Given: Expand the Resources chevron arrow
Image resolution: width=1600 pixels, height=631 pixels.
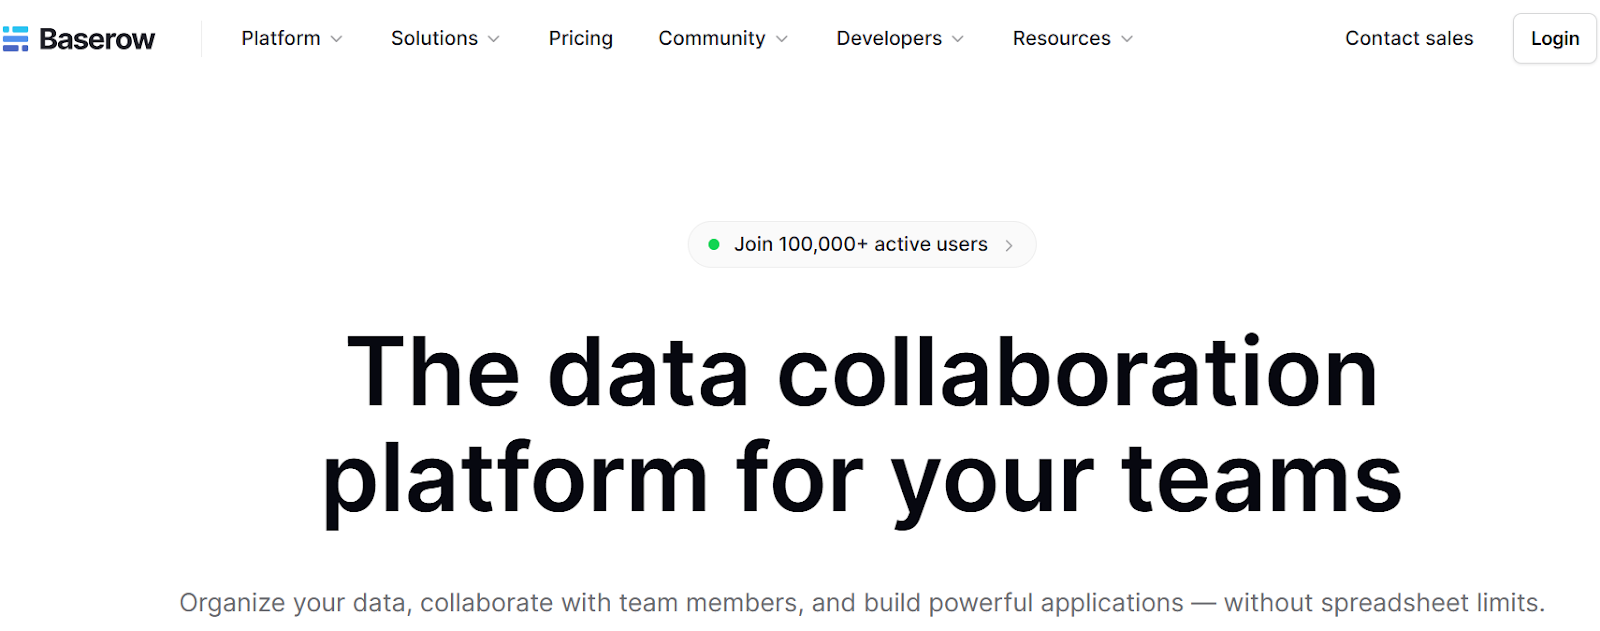Looking at the screenshot, I should coord(1127,39).
